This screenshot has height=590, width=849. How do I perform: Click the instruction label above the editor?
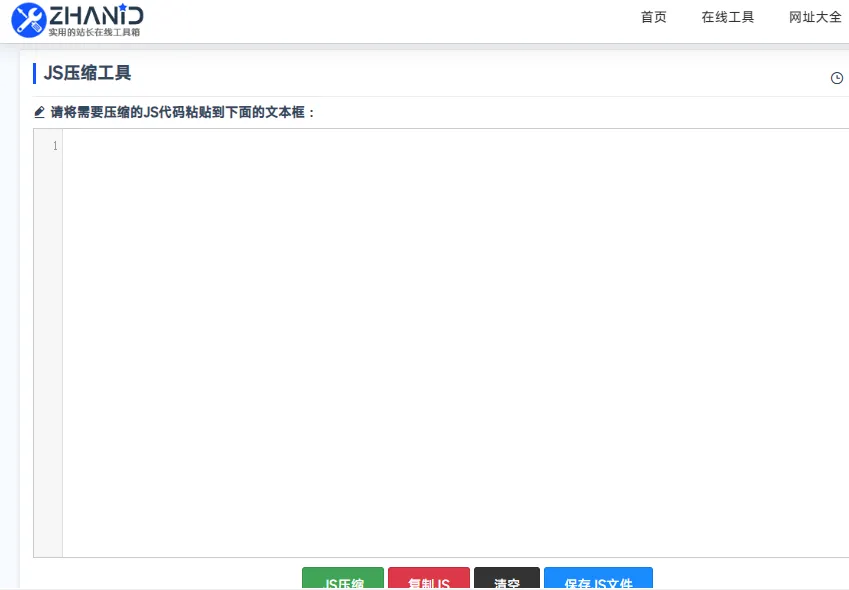point(183,112)
